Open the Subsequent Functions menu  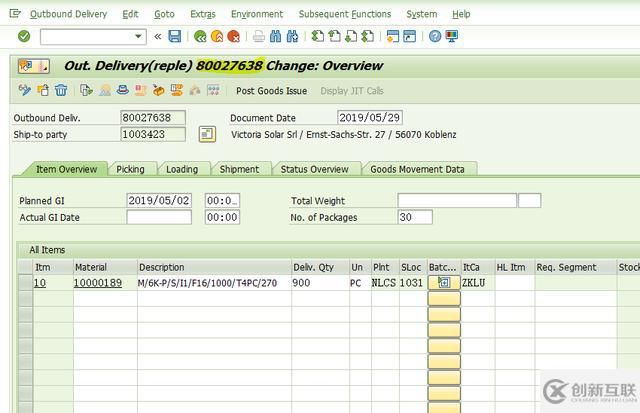(345, 14)
